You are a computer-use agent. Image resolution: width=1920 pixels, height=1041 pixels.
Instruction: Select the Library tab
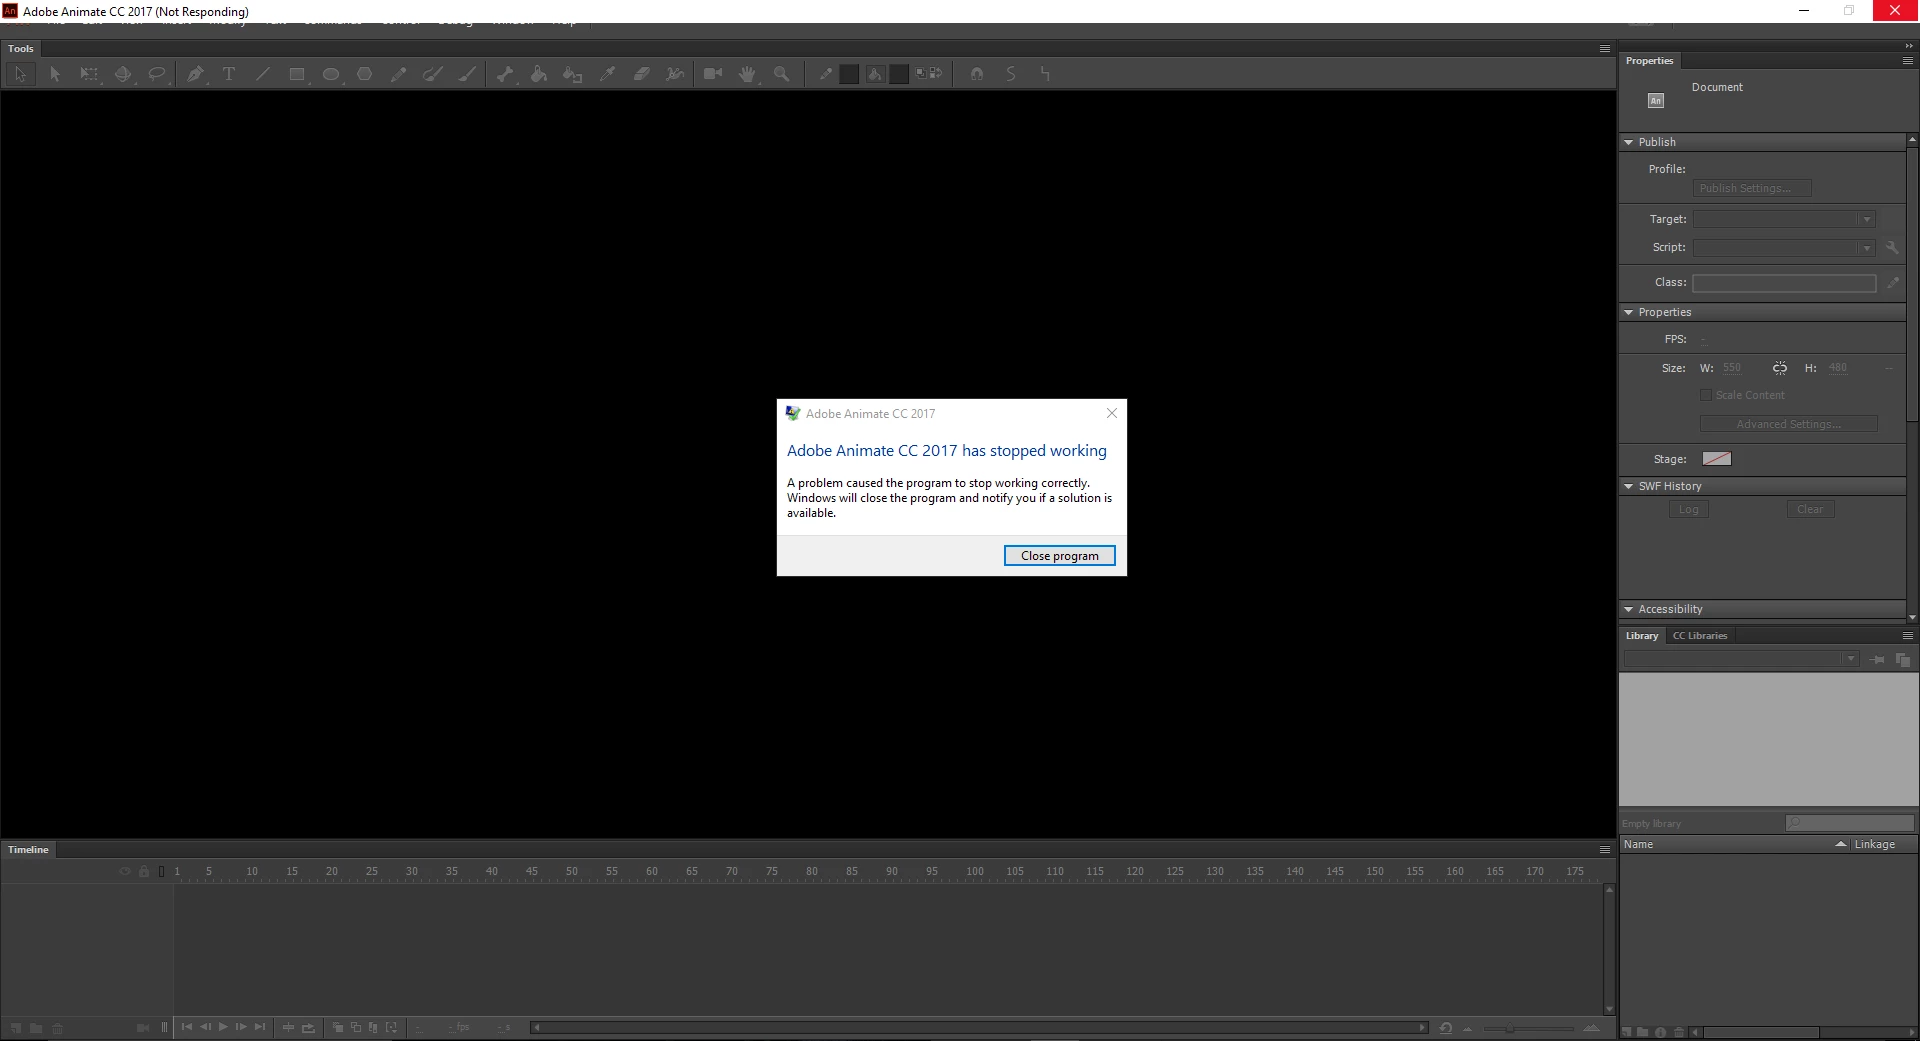[x=1642, y=636]
